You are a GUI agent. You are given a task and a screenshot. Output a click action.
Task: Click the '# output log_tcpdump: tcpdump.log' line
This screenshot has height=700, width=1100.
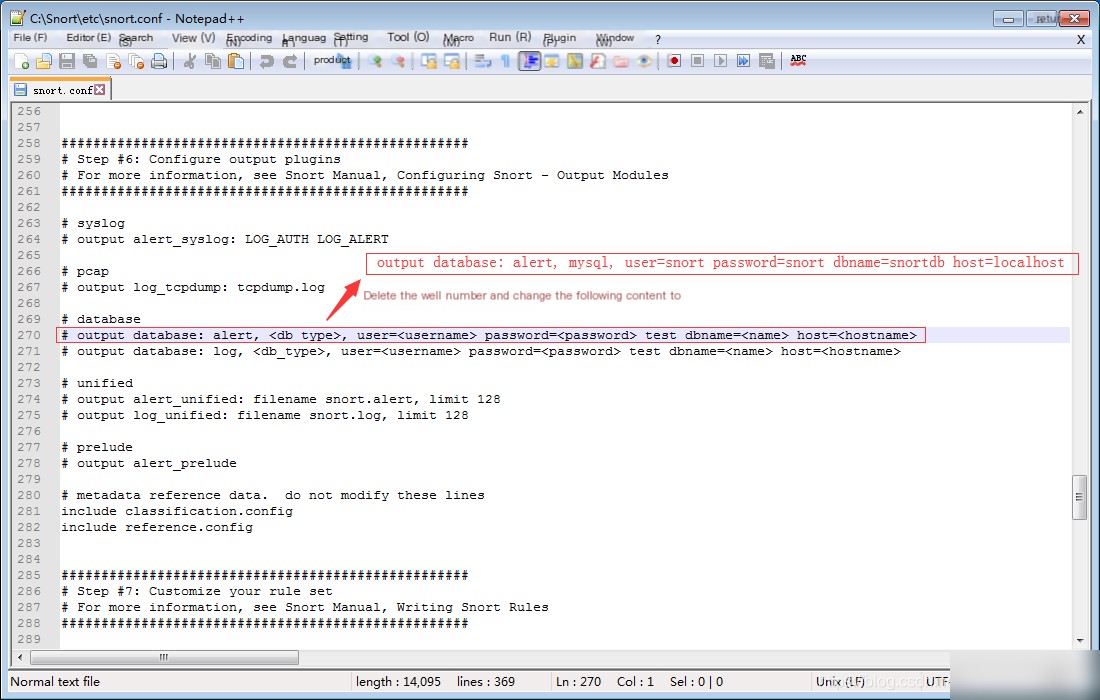(x=193, y=288)
